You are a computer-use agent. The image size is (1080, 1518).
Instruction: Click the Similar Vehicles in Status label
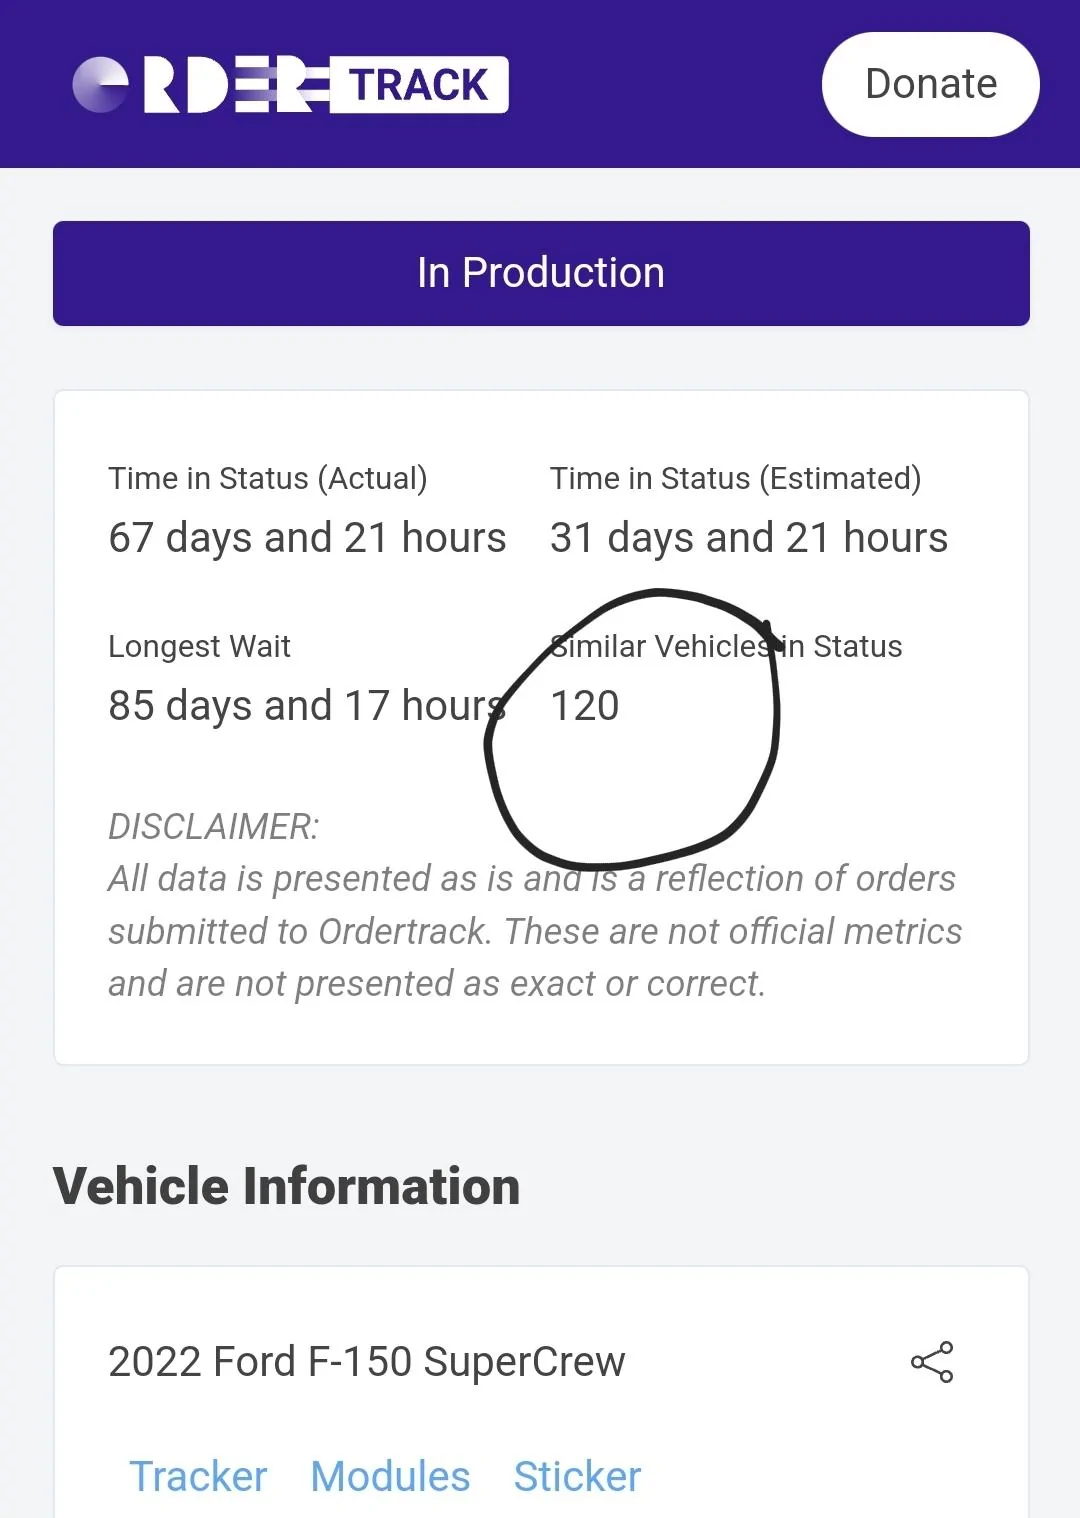point(726,646)
